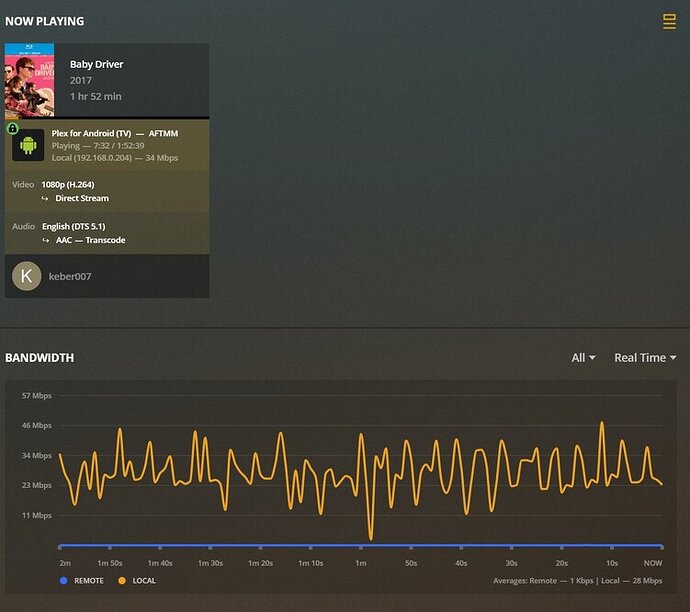Click the "2m" time axis label
690x612 pixels.
(x=65, y=563)
